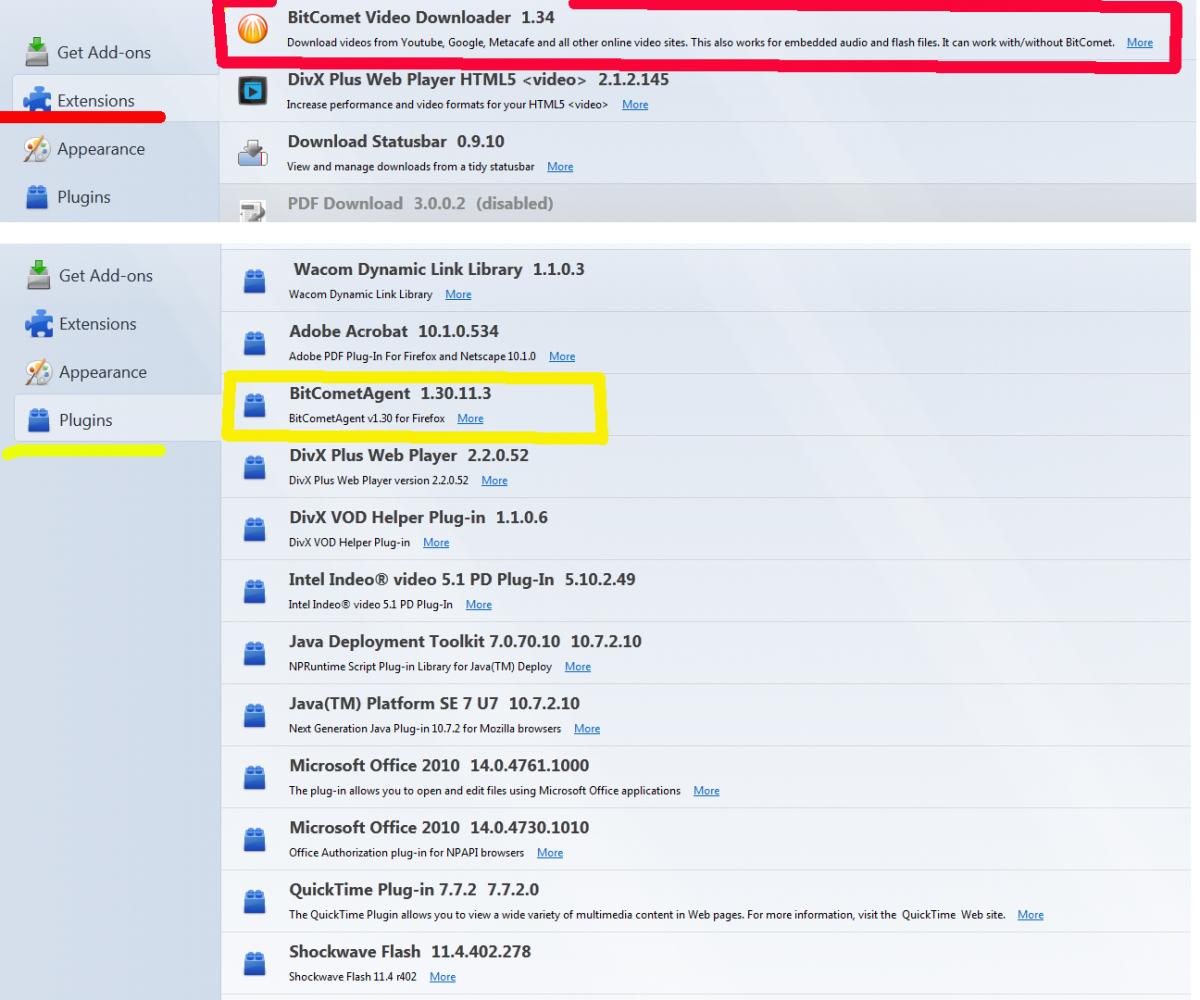Click More link under BitCometAgent
1200x1000 pixels.
pos(470,419)
